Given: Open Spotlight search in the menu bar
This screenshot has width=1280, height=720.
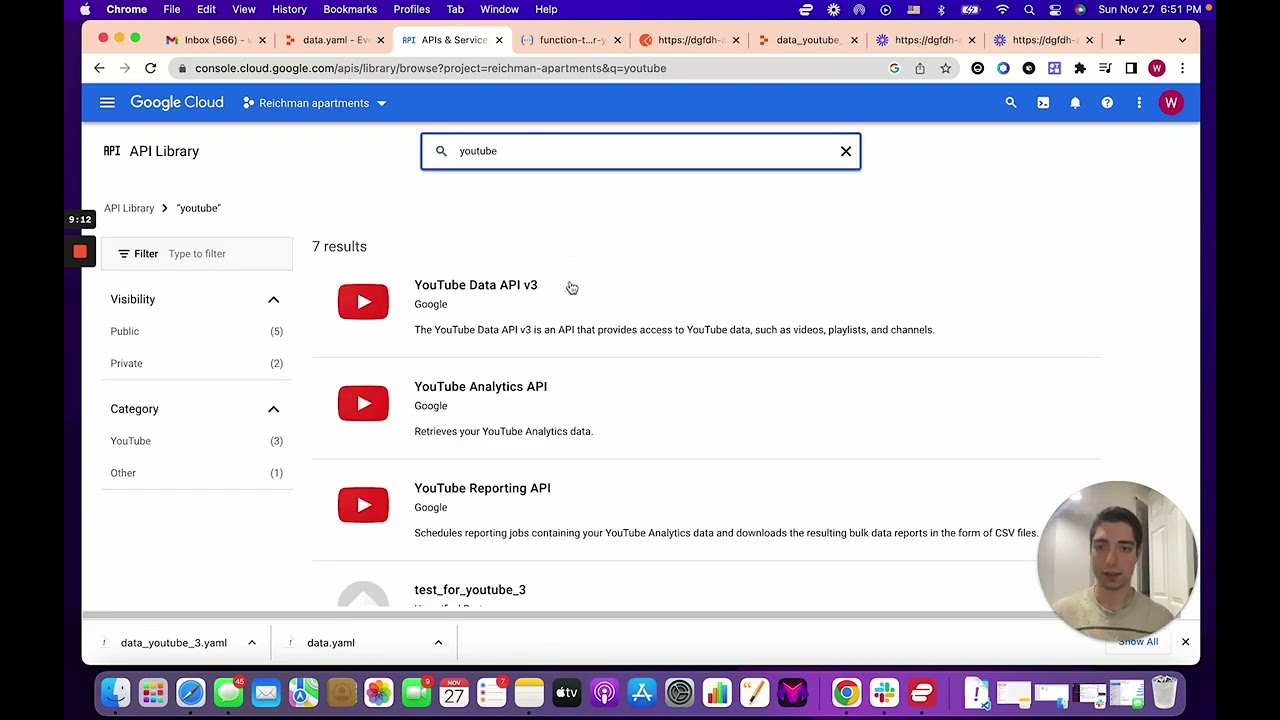Looking at the screenshot, I should tap(1029, 9).
